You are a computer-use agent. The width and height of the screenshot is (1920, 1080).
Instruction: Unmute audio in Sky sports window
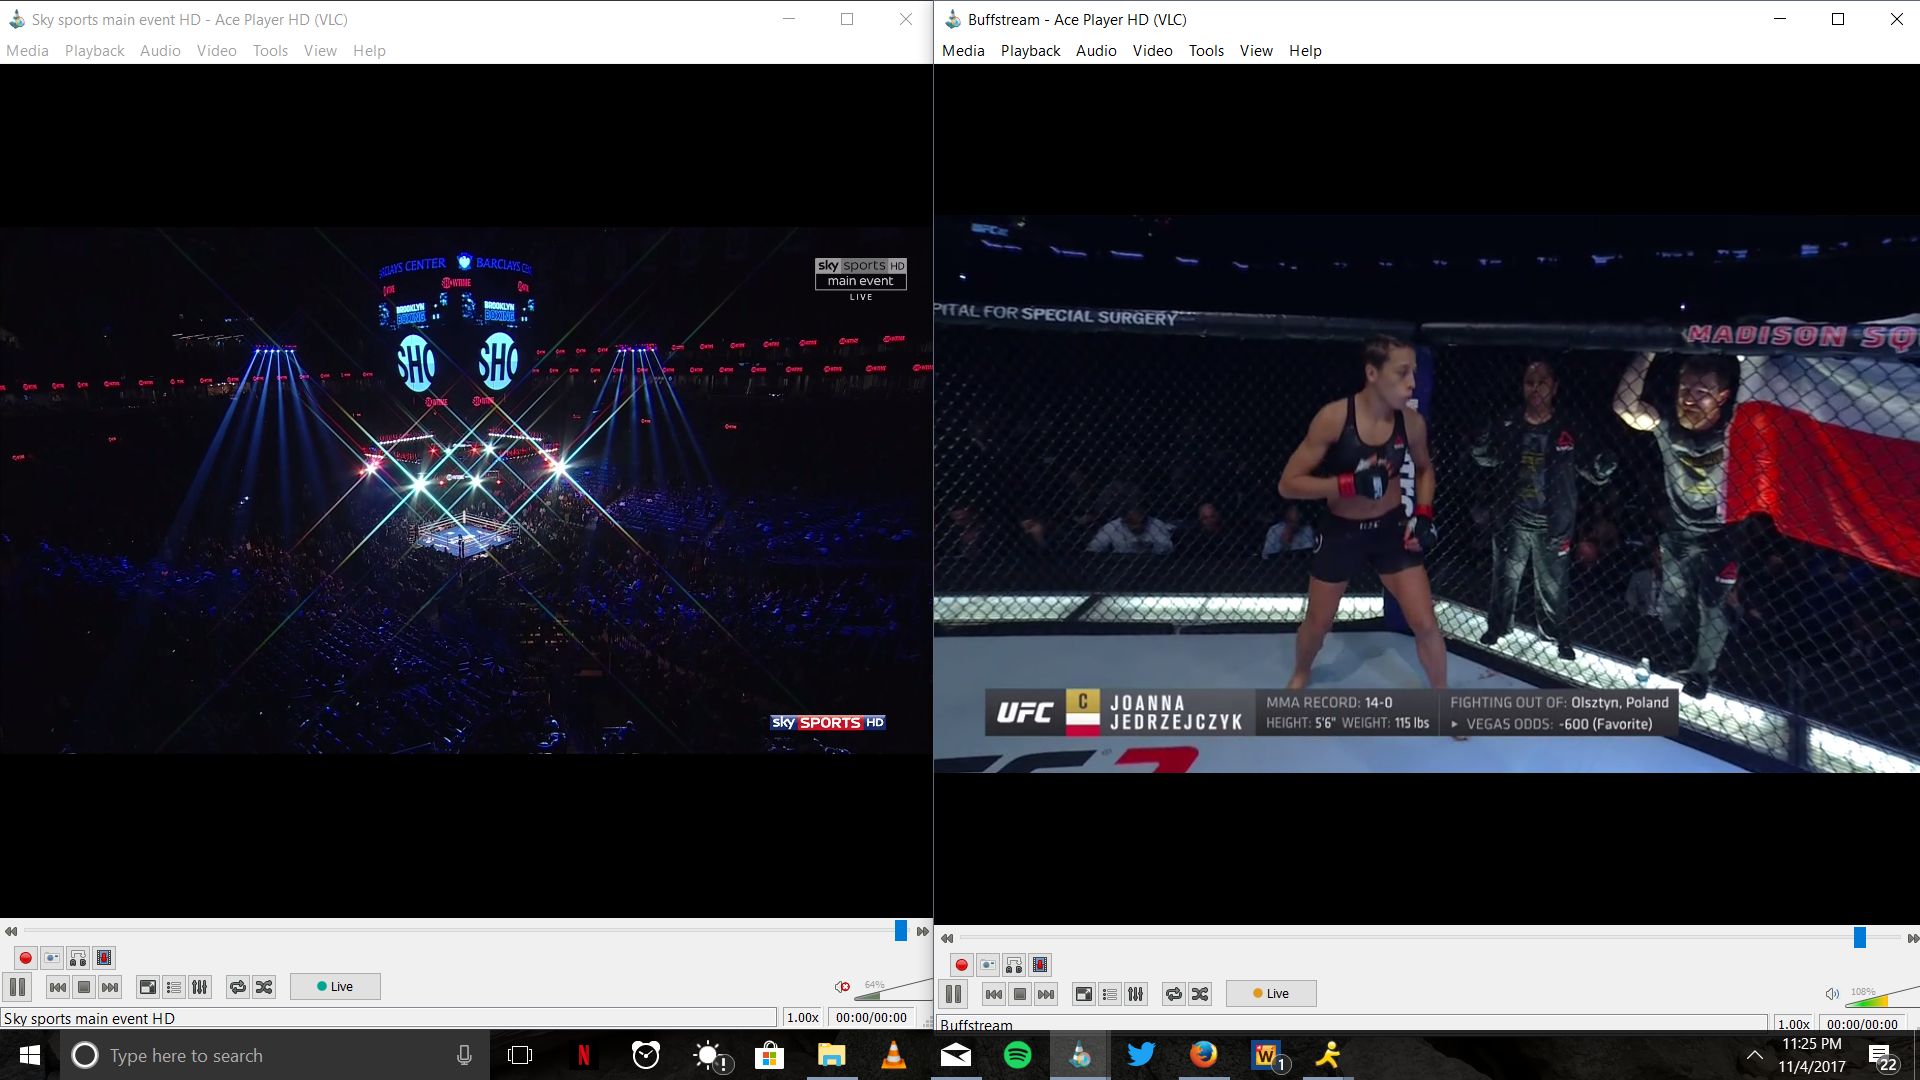point(843,987)
